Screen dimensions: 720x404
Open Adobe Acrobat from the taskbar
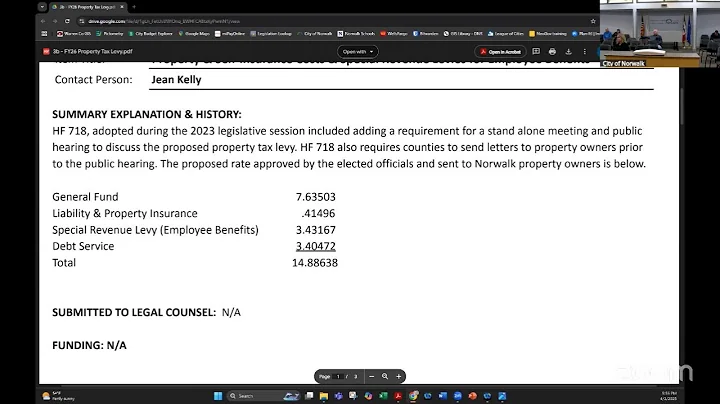pyautogui.click(x=398, y=396)
